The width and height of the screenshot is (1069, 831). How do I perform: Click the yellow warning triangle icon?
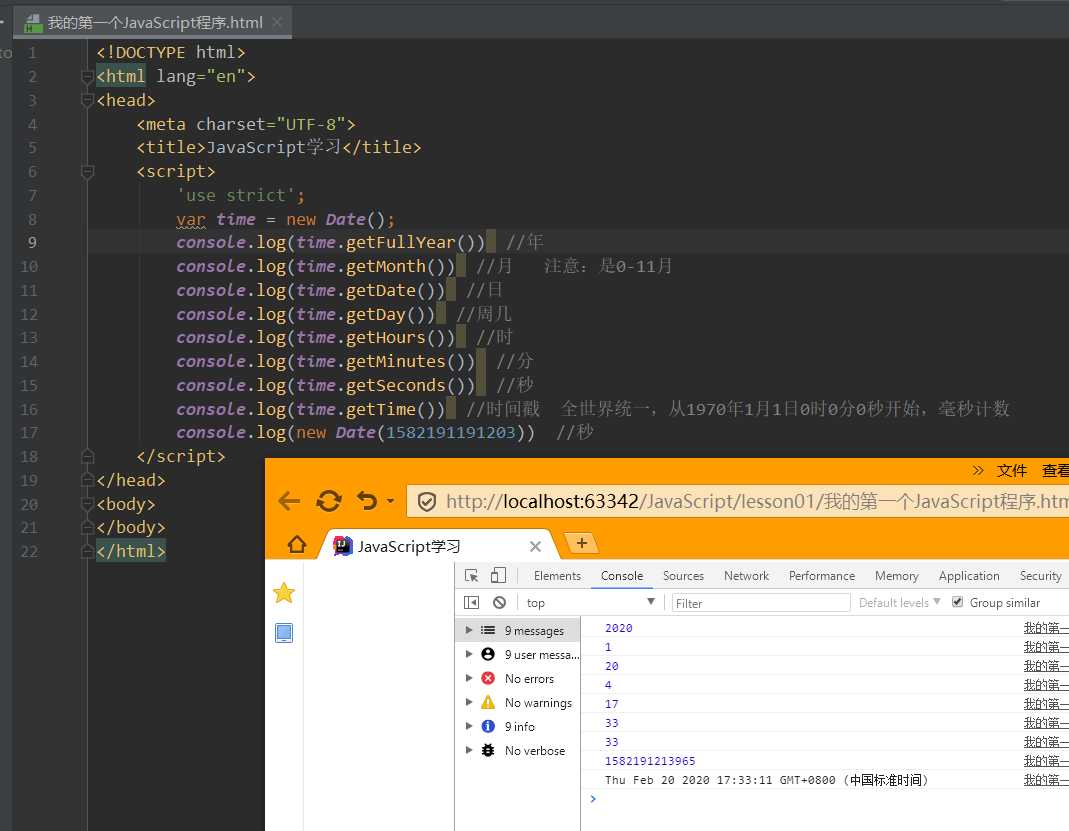(488, 702)
